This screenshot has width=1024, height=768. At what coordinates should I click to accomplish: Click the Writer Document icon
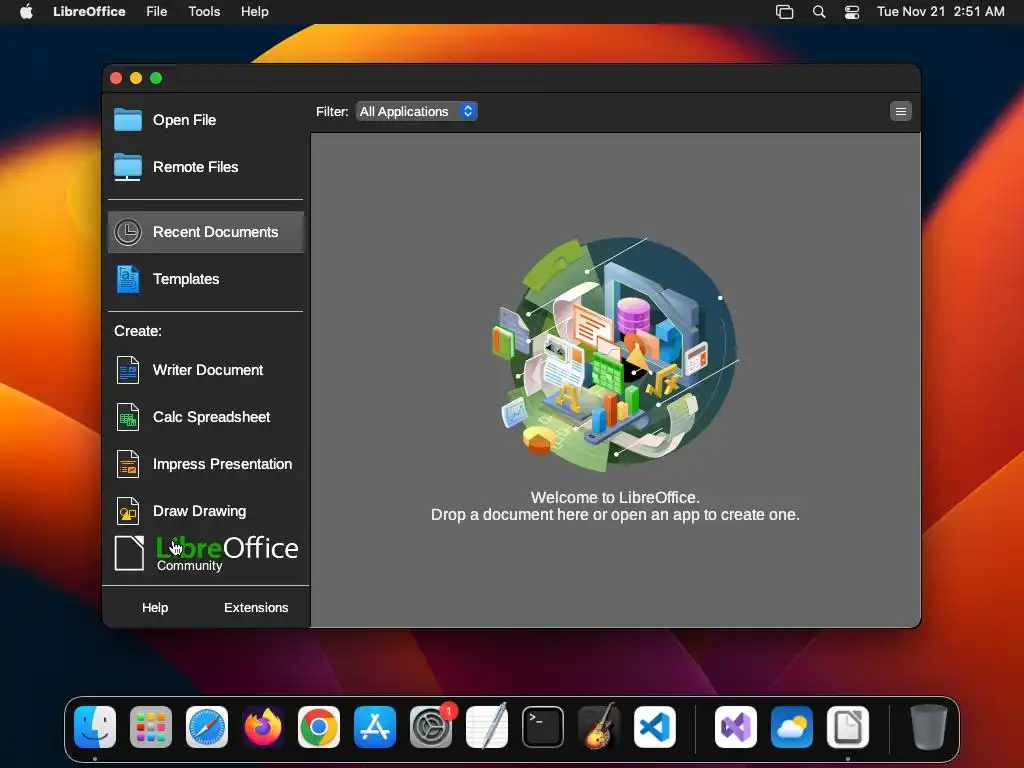tap(127, 370)
